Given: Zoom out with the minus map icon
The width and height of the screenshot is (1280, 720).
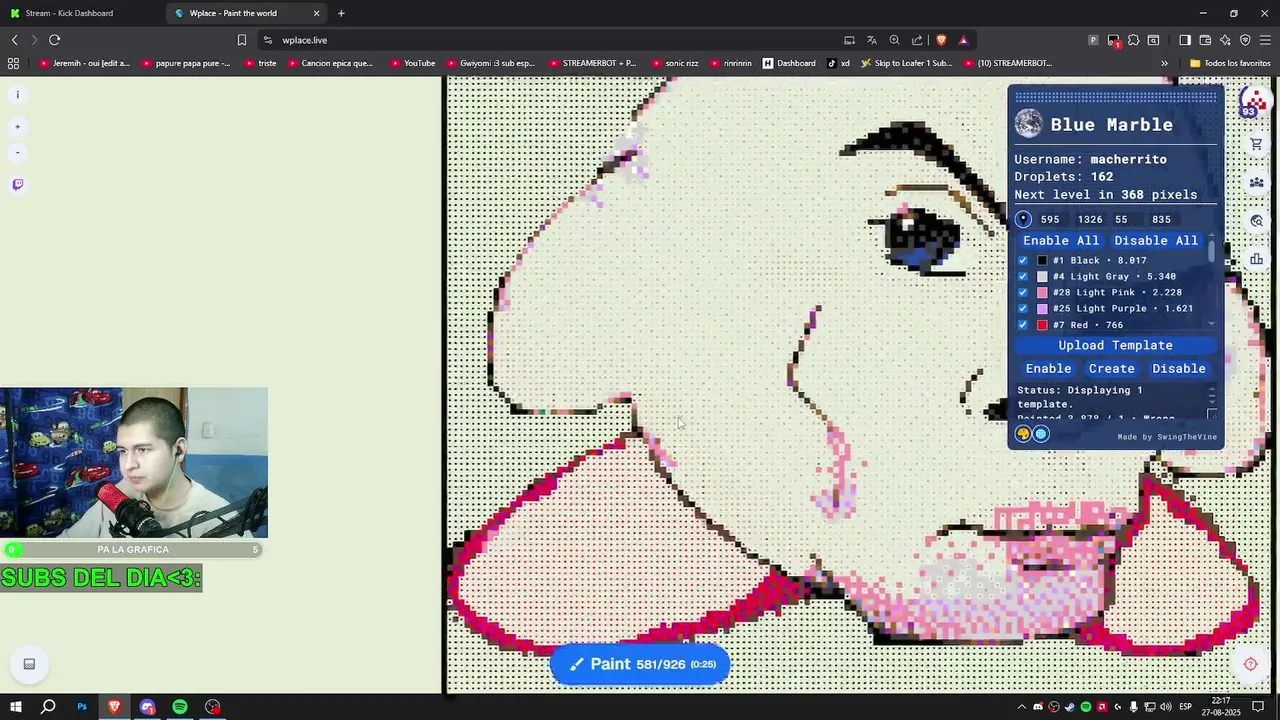Looking at the screenshot, I should point(17,153).
